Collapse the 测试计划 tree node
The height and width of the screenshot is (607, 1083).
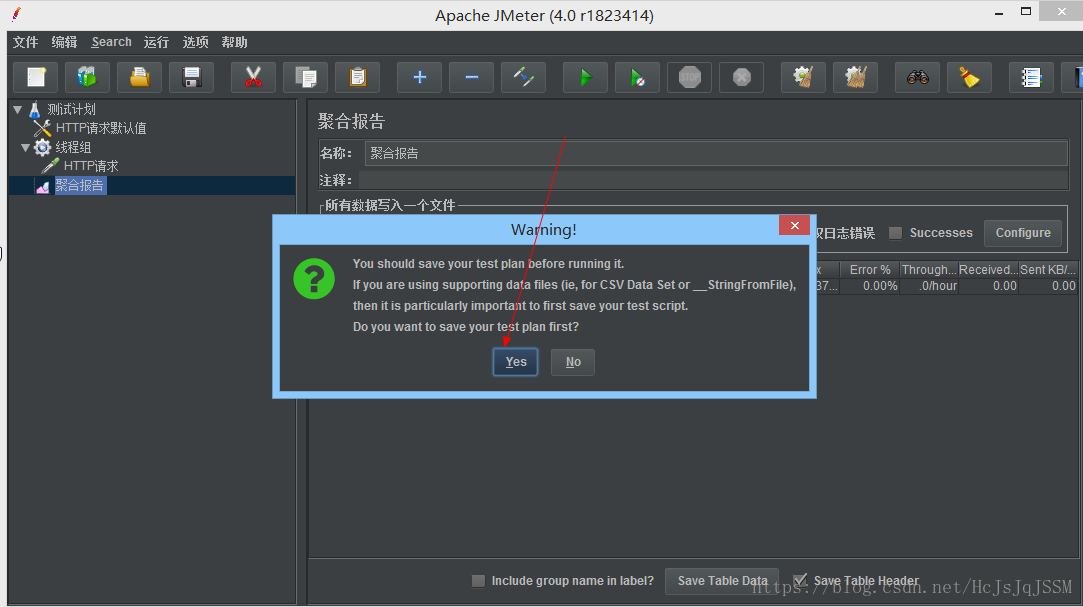coord(18,109)
